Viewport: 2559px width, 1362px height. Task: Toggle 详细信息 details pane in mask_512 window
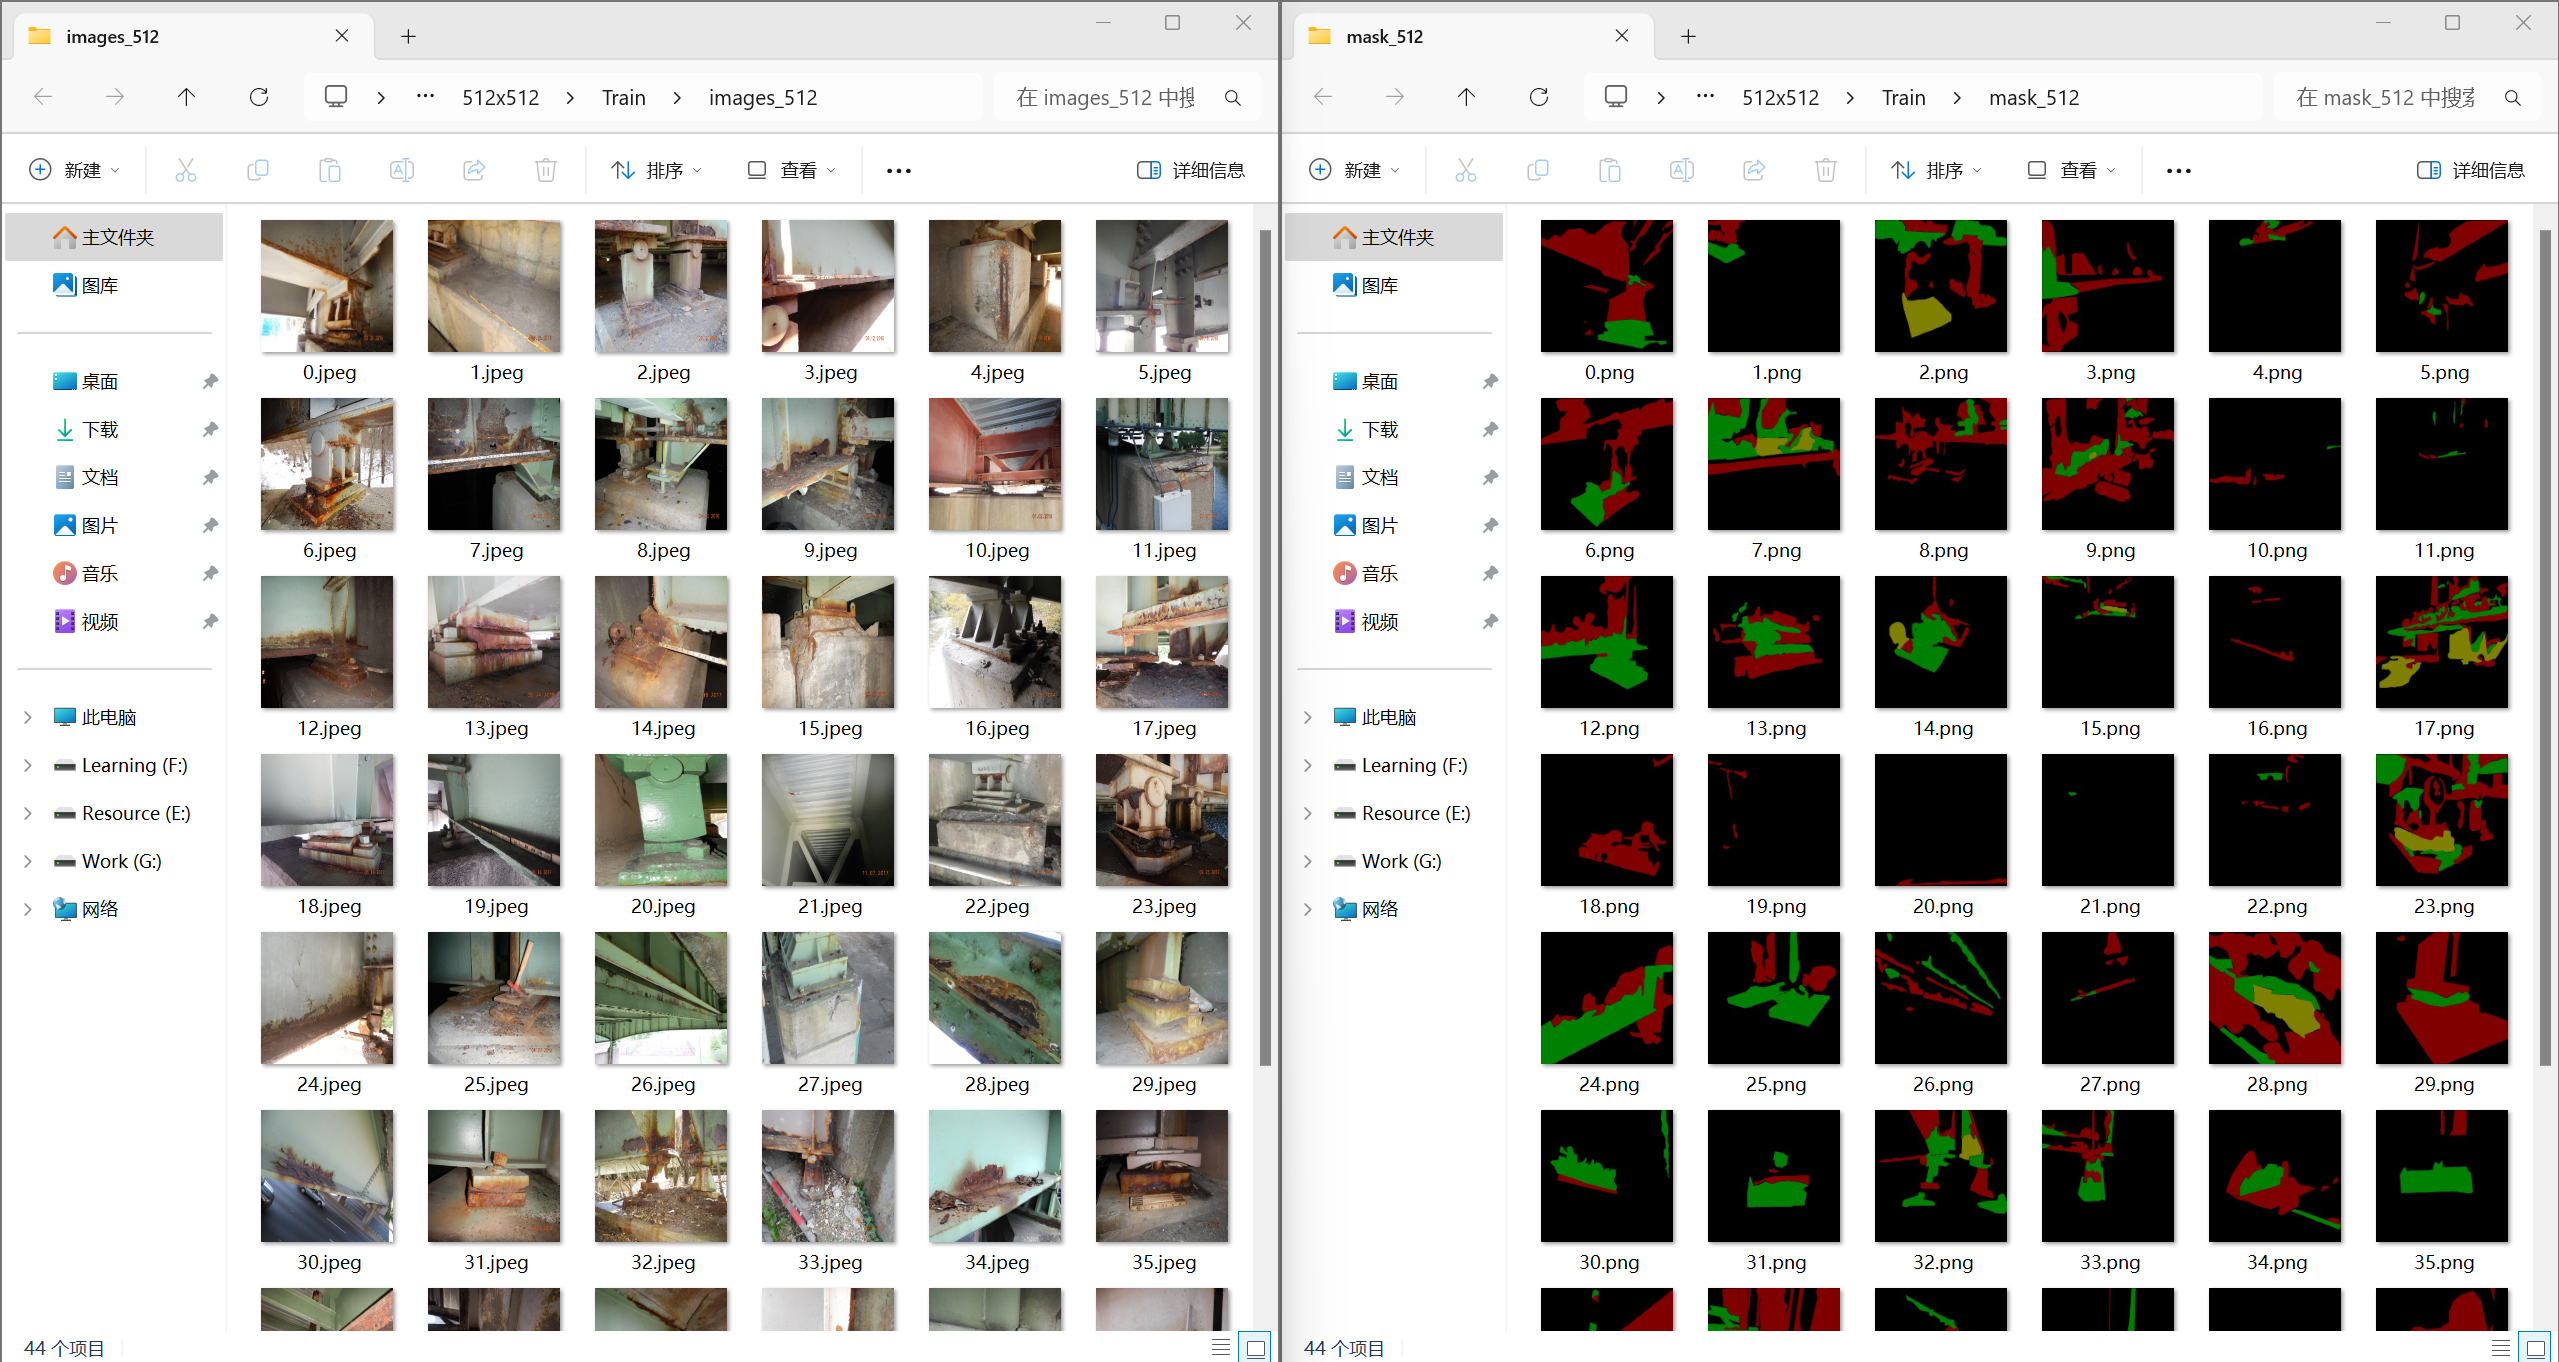coord(2471,170)
